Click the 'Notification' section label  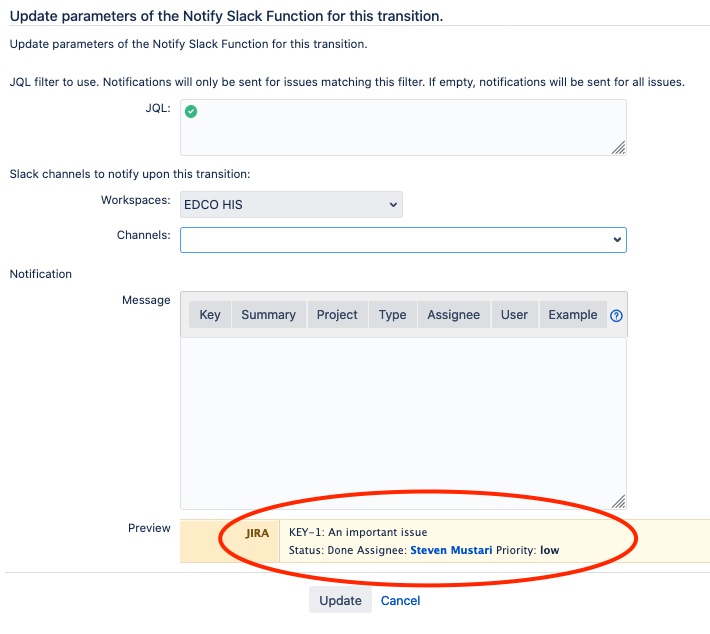(x=41, y=274)
